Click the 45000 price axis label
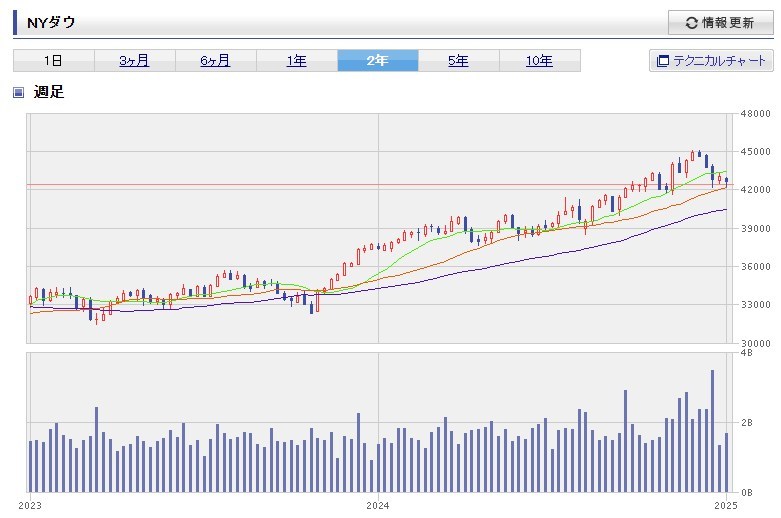Screen dimensions: 781x518 tap(753, 152)
